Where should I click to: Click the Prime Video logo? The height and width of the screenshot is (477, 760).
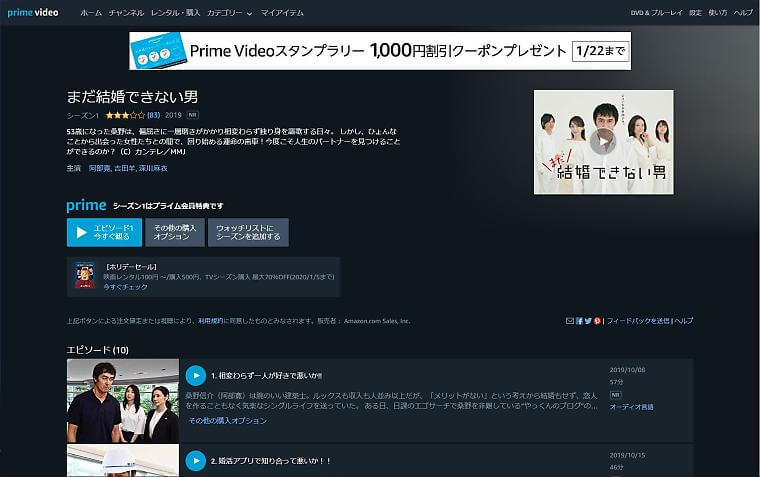[x=33, y=13]
